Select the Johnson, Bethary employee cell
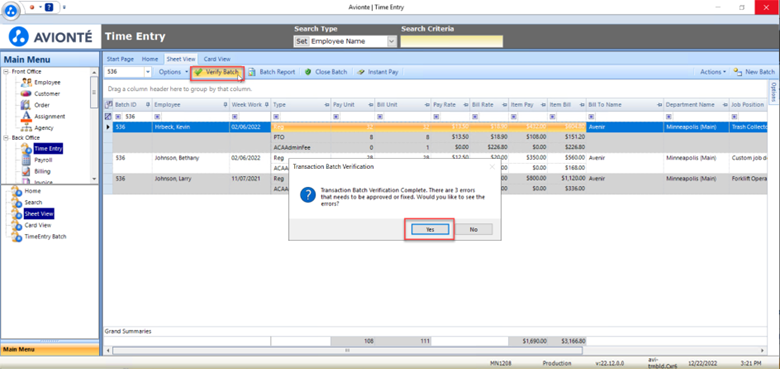 pyautogui.click(x=190, y=158)
